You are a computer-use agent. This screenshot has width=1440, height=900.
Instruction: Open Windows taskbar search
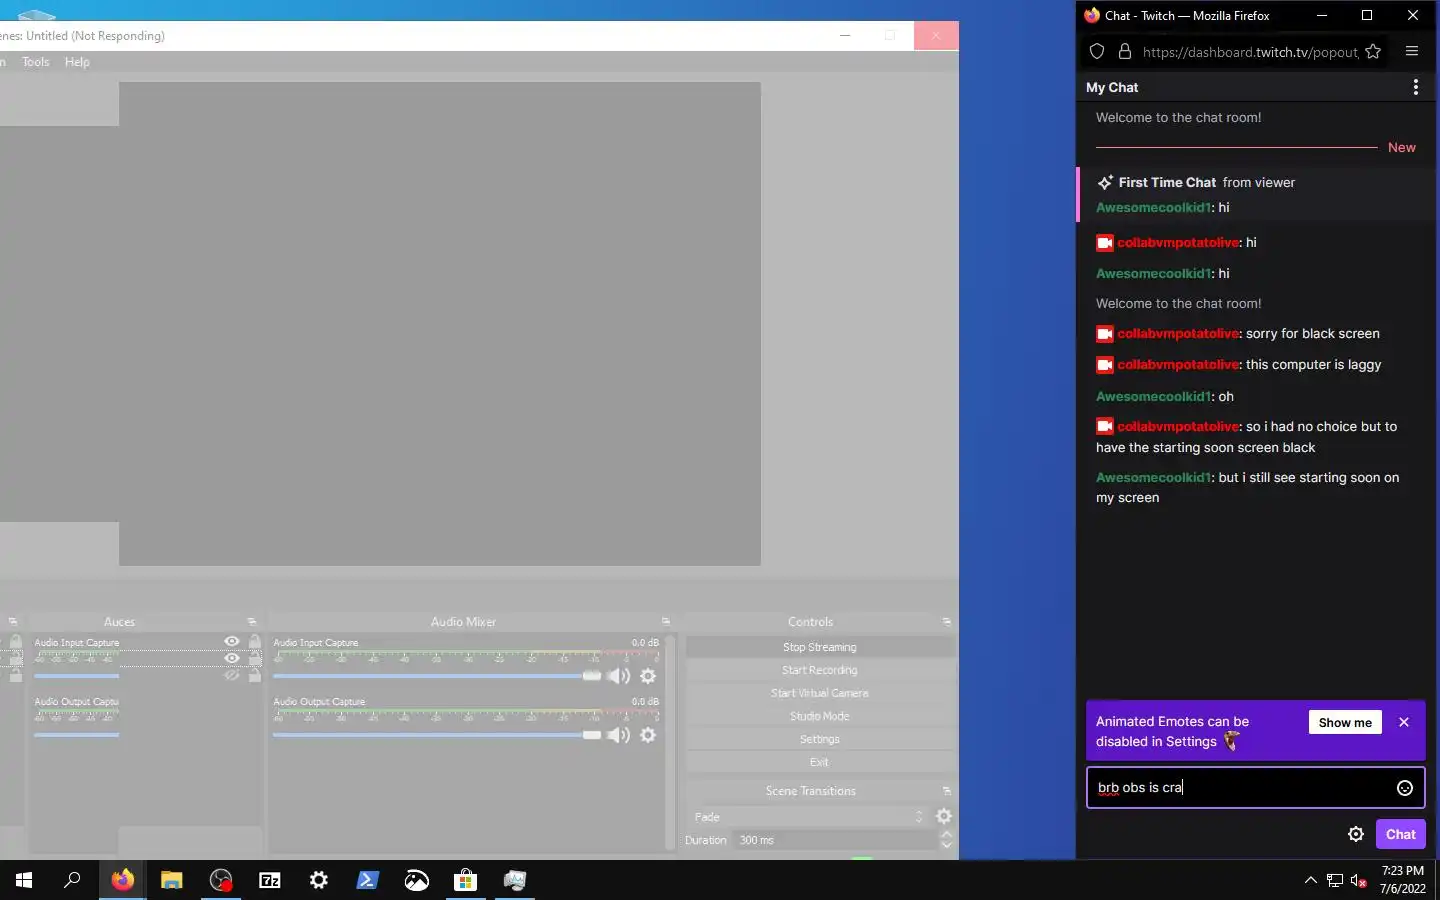(x=72, y=880)
